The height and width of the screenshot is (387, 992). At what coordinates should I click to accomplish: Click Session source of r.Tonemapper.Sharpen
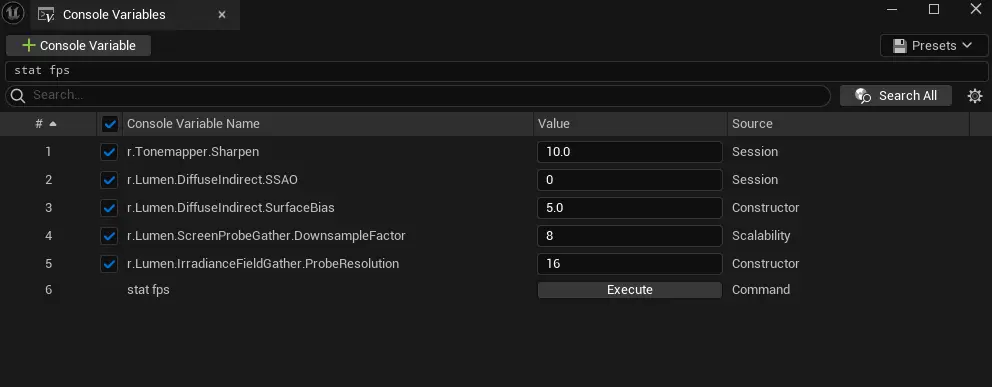(x=755, y=152)
